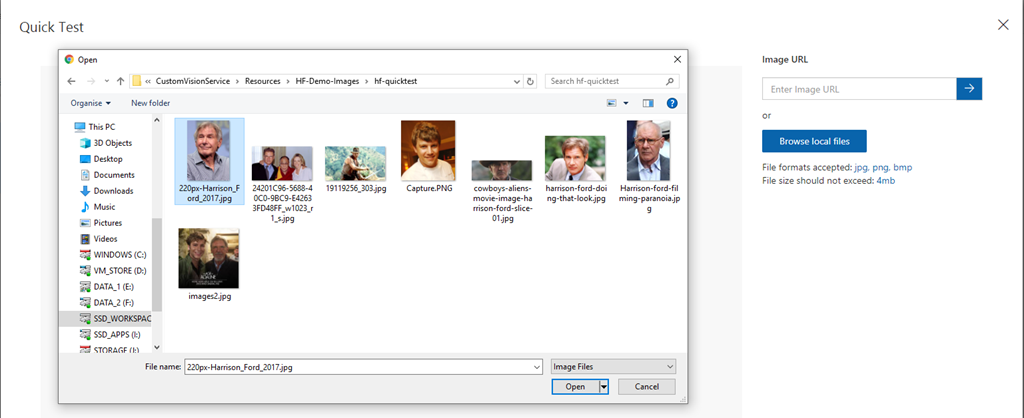
Task: Click Browse local files button
Action: [813, 141]
